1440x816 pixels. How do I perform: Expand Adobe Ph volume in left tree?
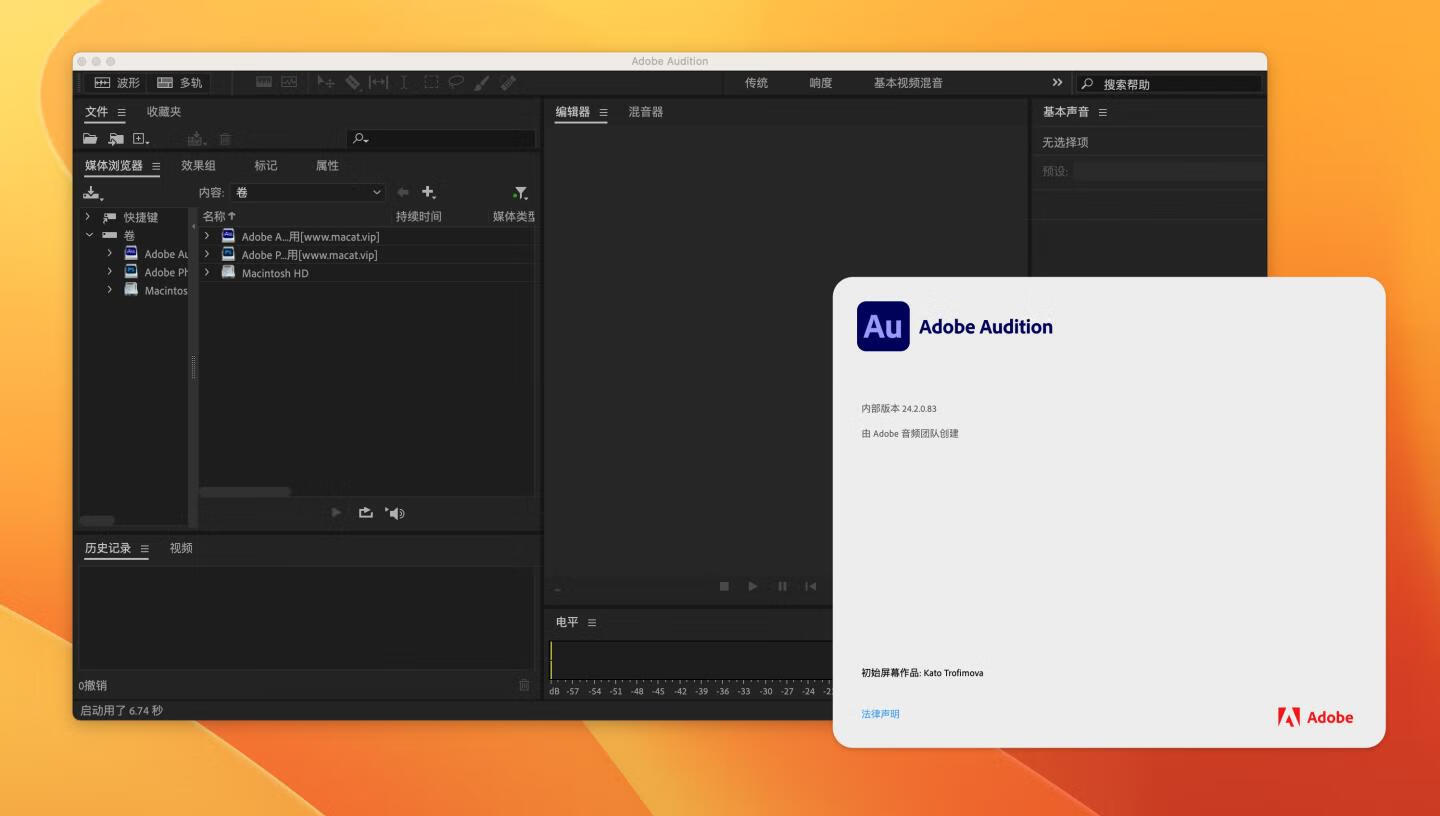(110, 272)
